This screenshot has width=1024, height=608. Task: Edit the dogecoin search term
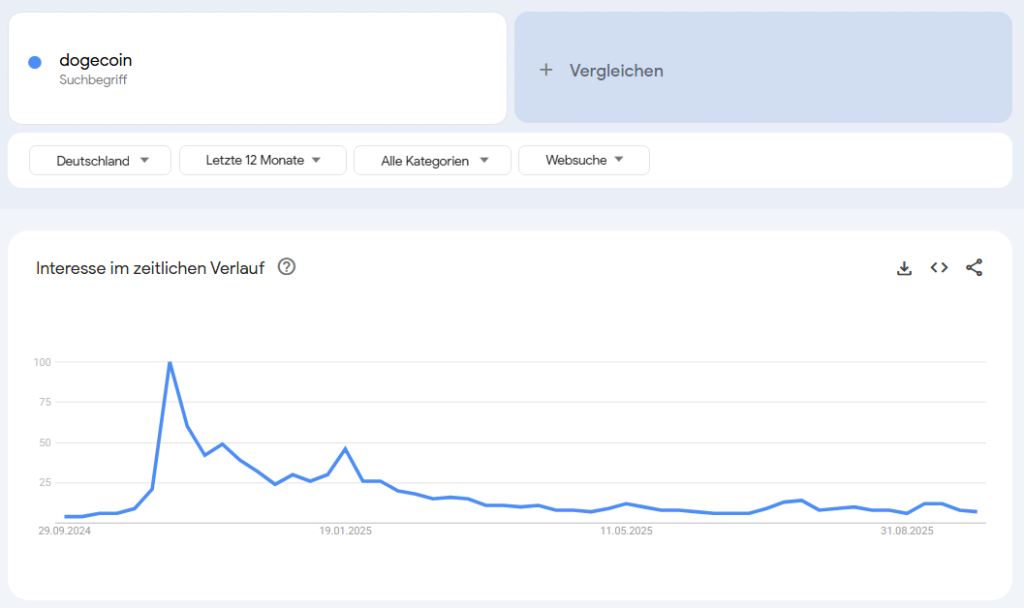95,61
